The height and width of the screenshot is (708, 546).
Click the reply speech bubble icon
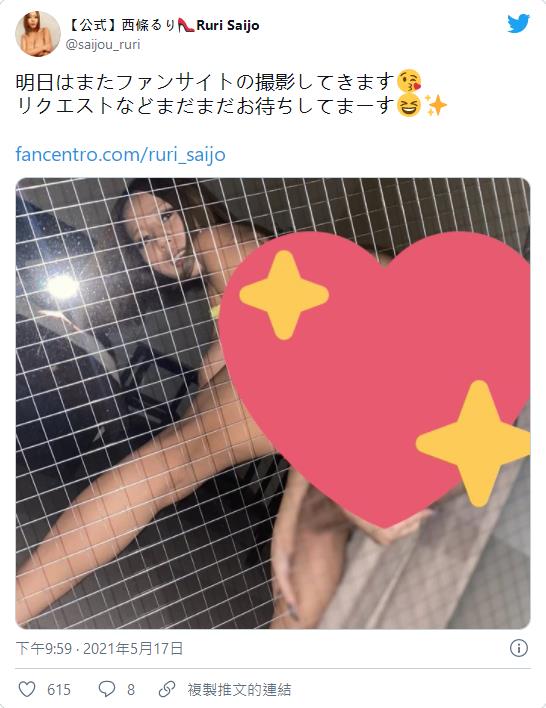tap(107, 689)
